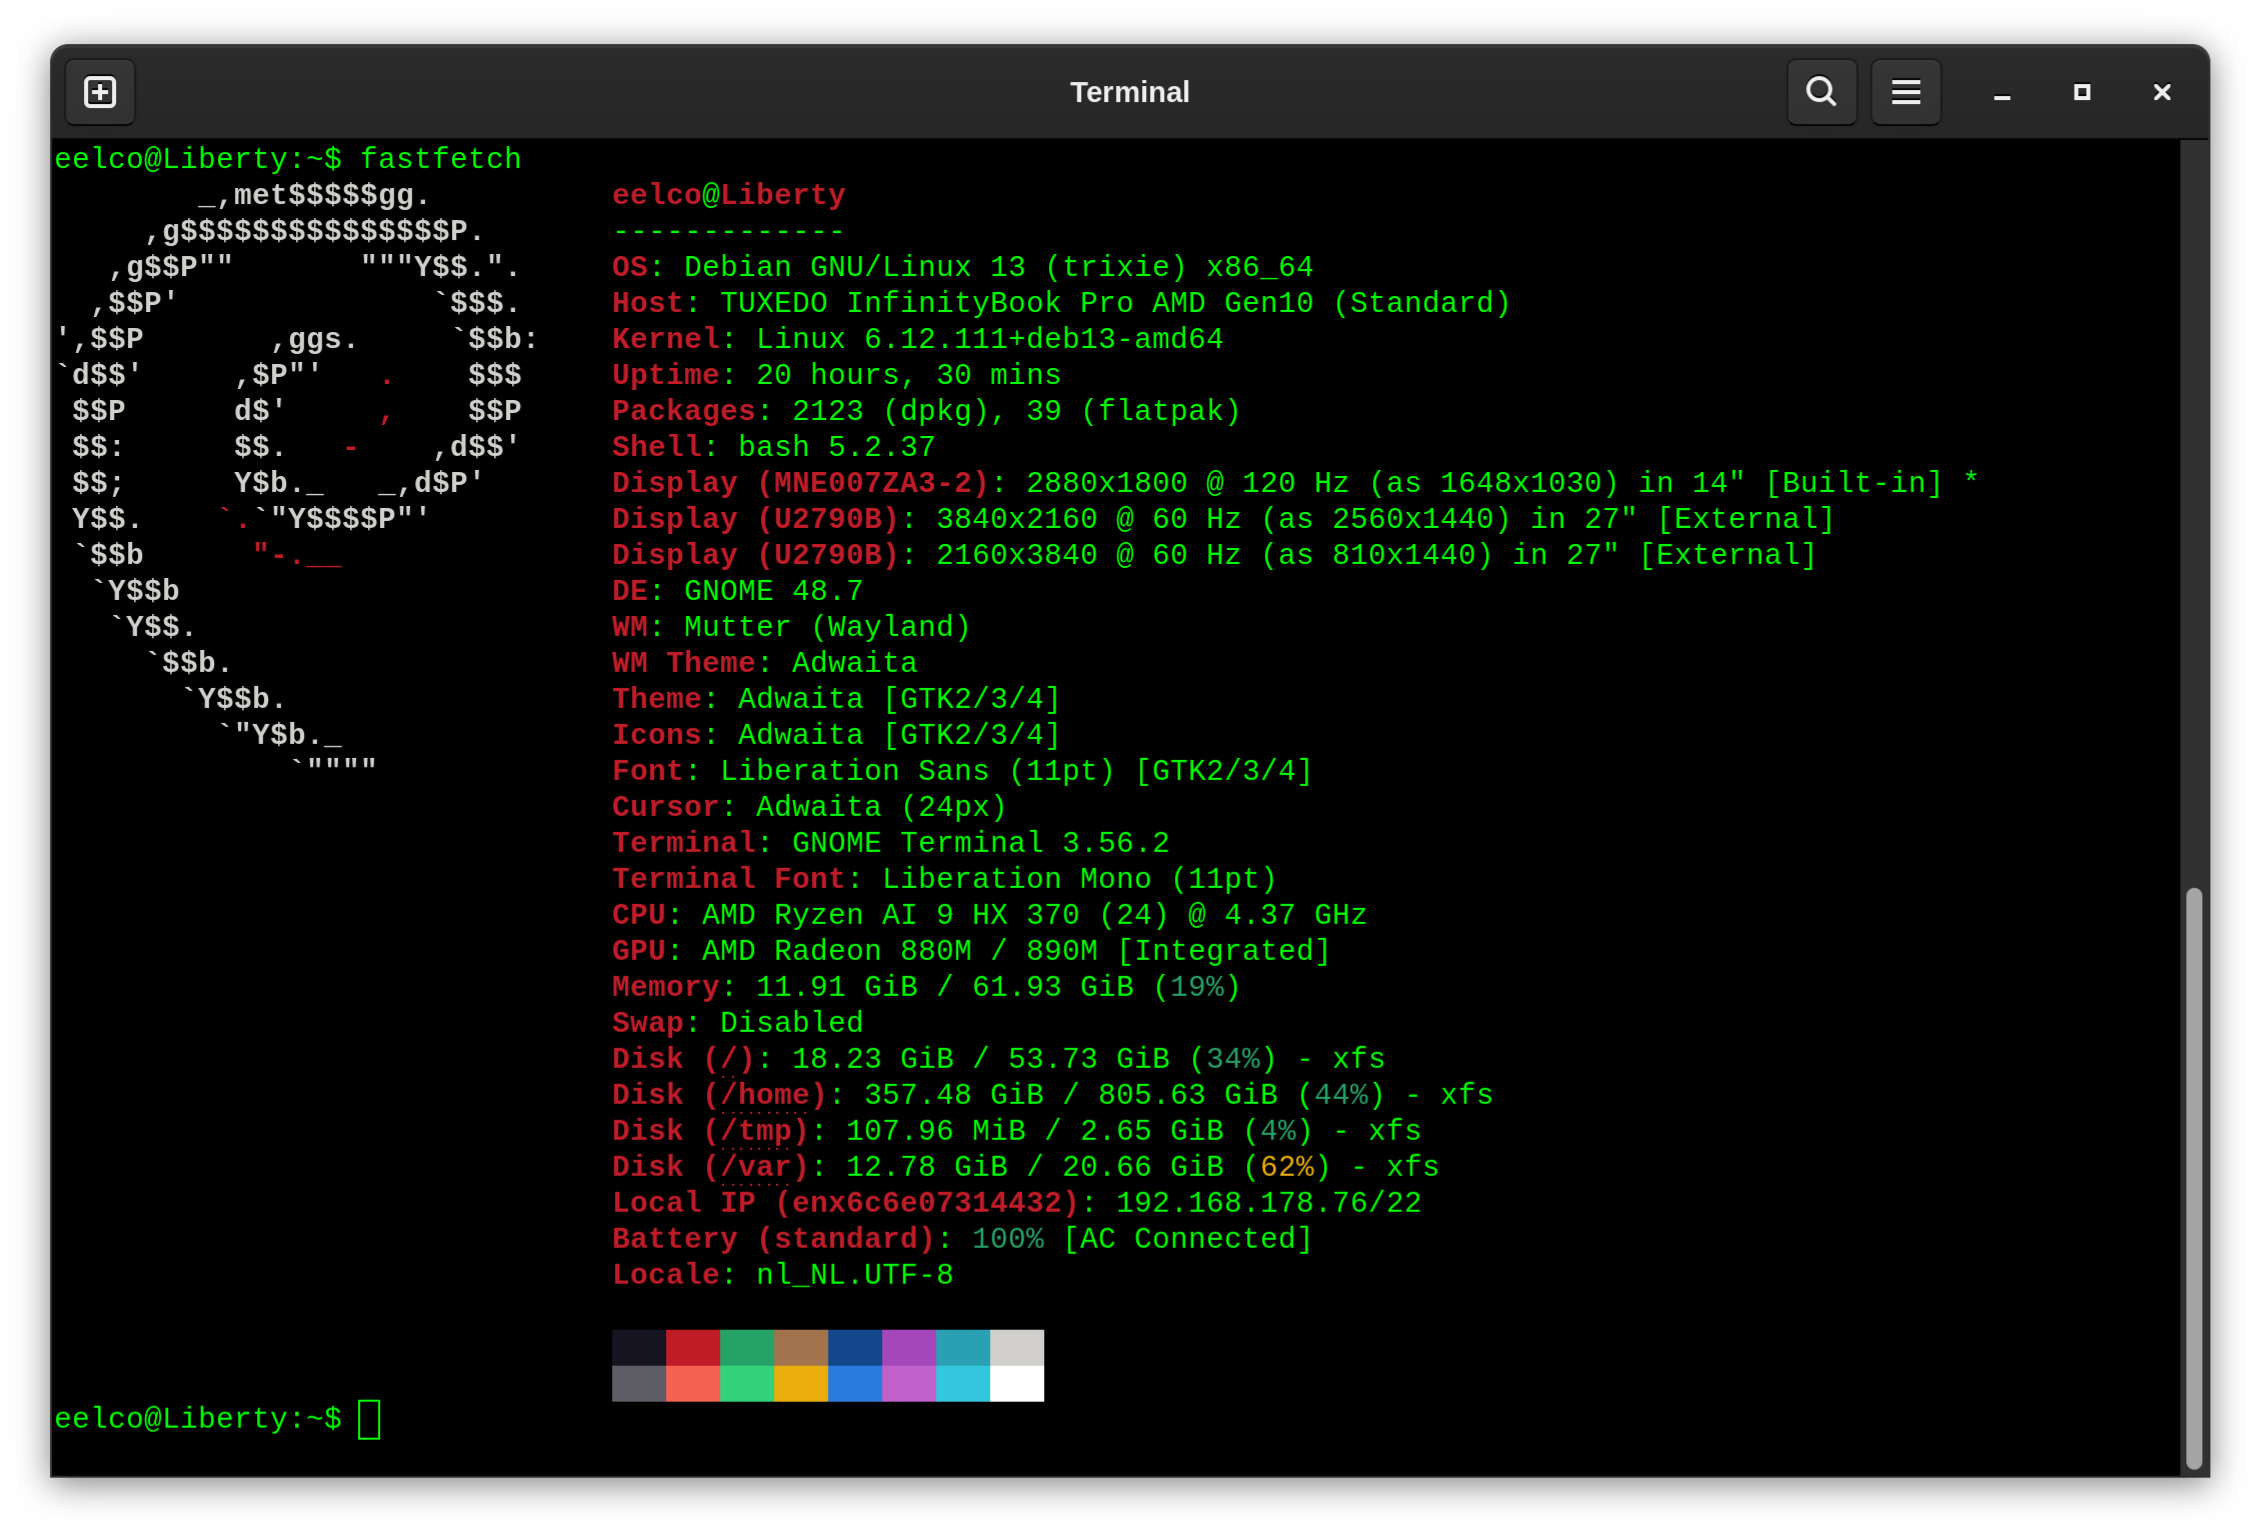Viewport: 2260px width, 1534px height.
Task: Click the orange '62%' /var usage
Action: click(x=1287, y=1167)
